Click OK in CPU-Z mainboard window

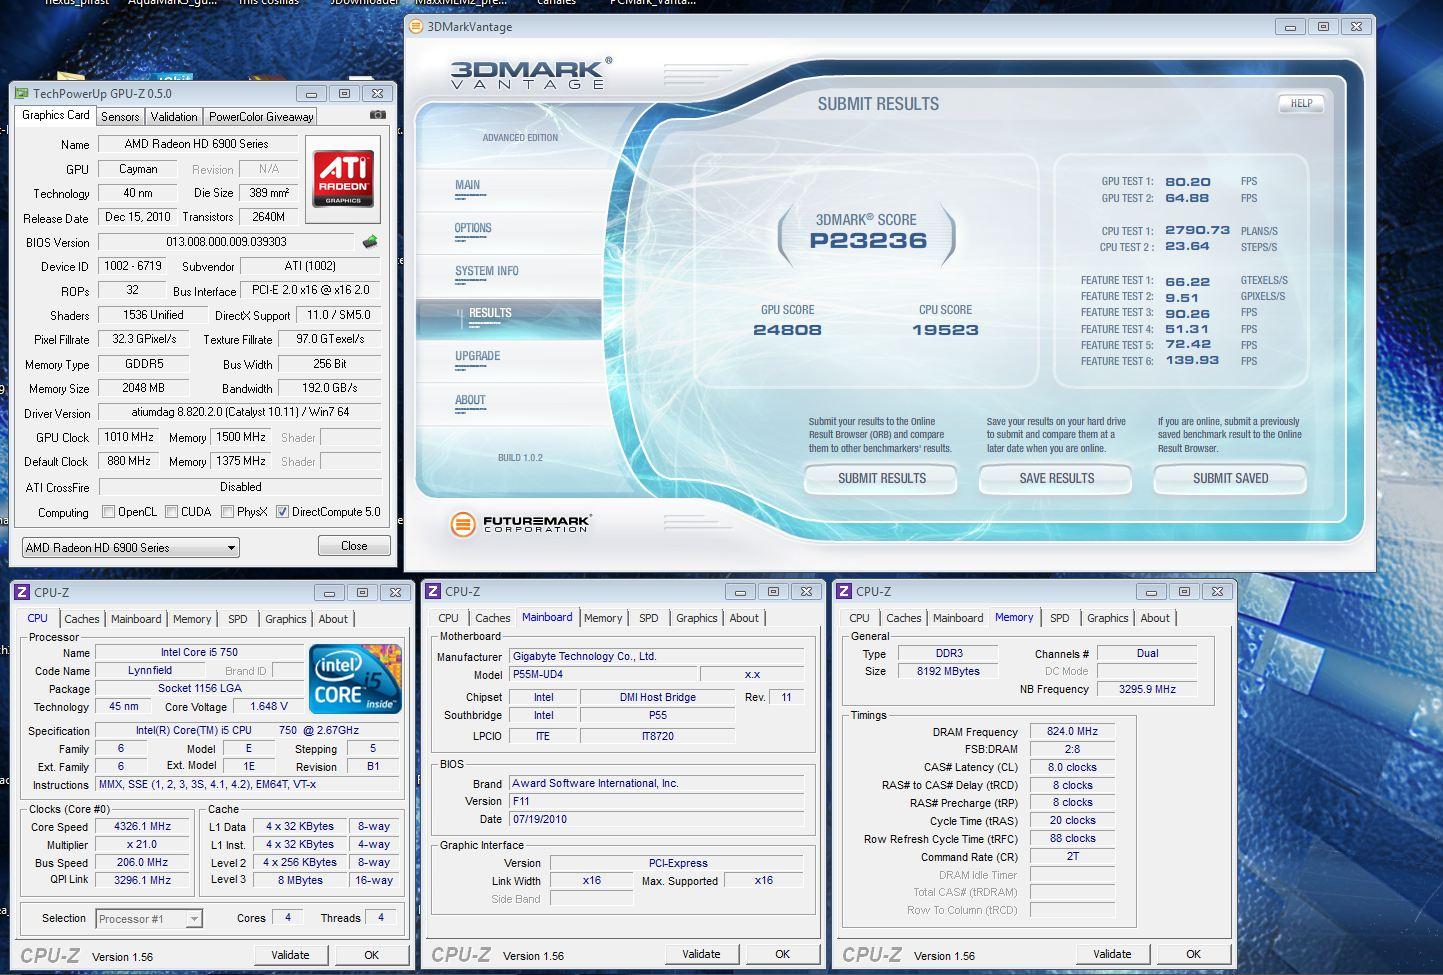(x=782, y=954)
